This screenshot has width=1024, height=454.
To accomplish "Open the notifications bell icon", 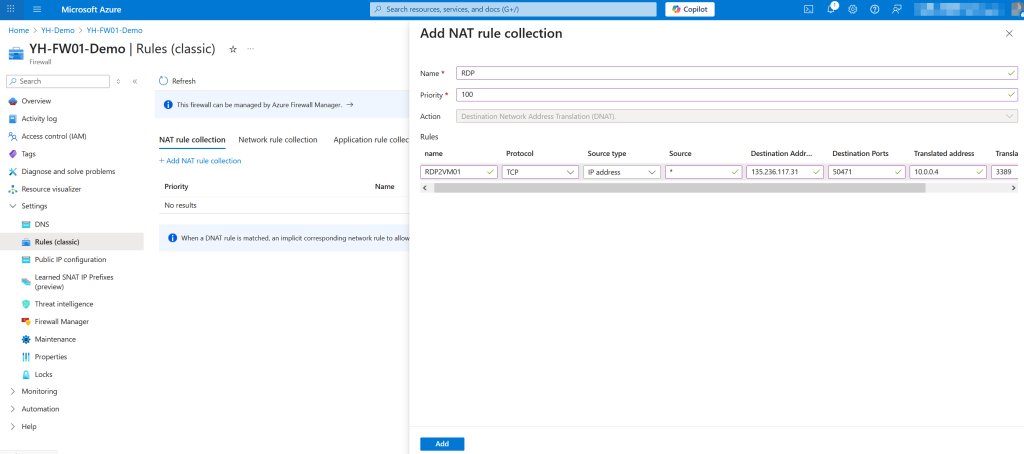I will (831, 9).
